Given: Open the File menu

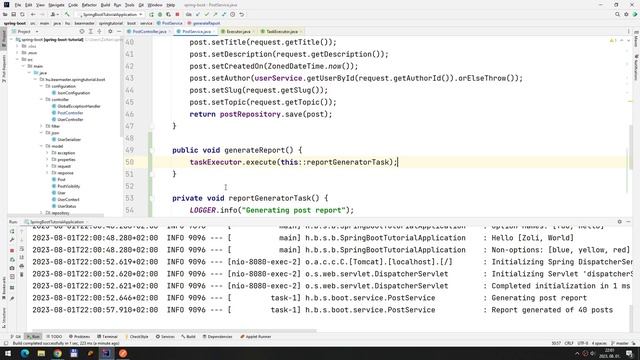Looking at the screenshot, I should click(18, 5).
